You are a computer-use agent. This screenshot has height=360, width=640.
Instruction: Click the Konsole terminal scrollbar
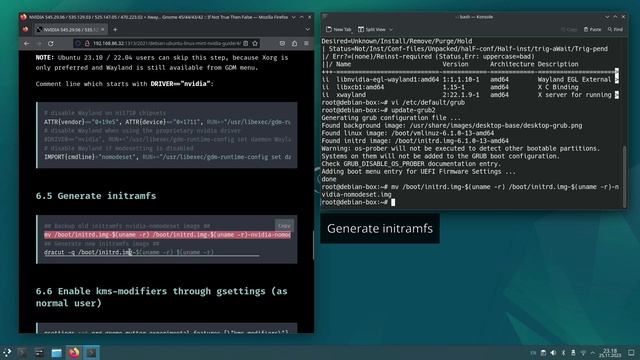(624, 176)
